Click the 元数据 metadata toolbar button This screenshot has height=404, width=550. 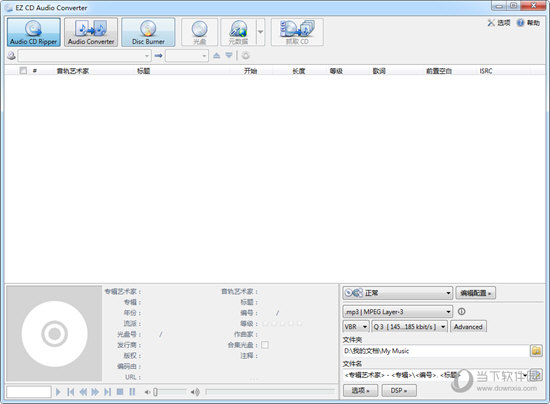click(239, 32)
